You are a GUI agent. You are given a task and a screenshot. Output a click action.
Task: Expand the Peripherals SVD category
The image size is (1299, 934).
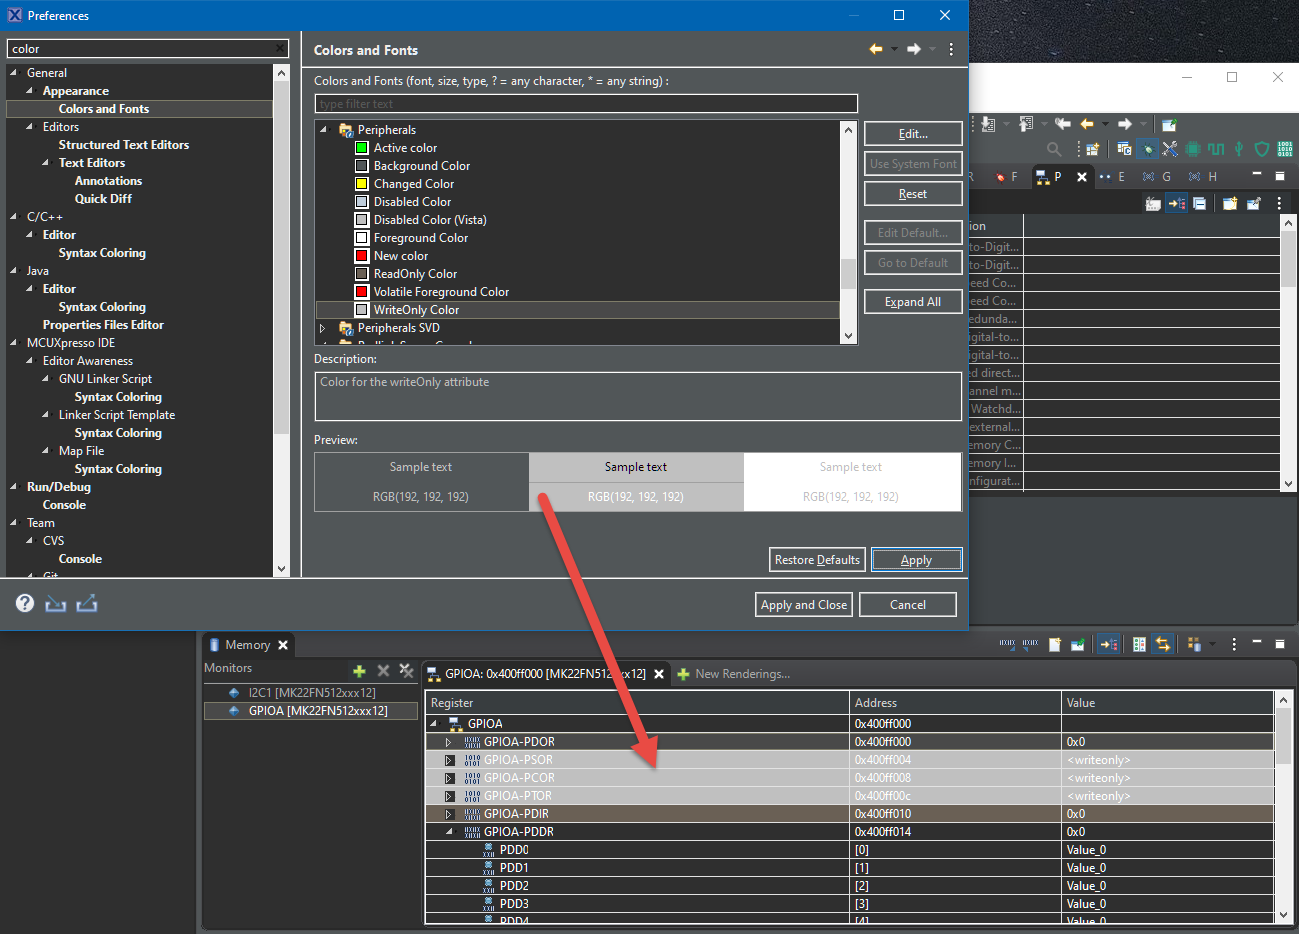323,328
